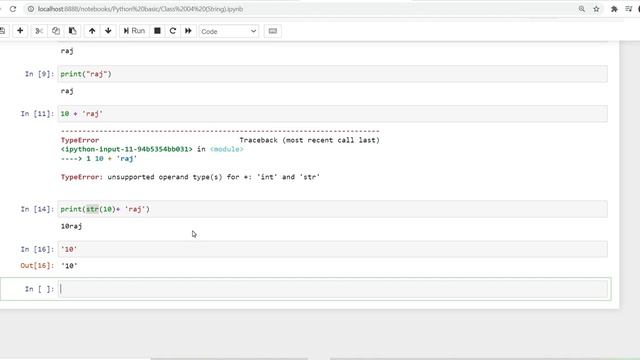Click the In [11]: prompt label
This screenshot has width=640, height=360.
pos(37,113)
